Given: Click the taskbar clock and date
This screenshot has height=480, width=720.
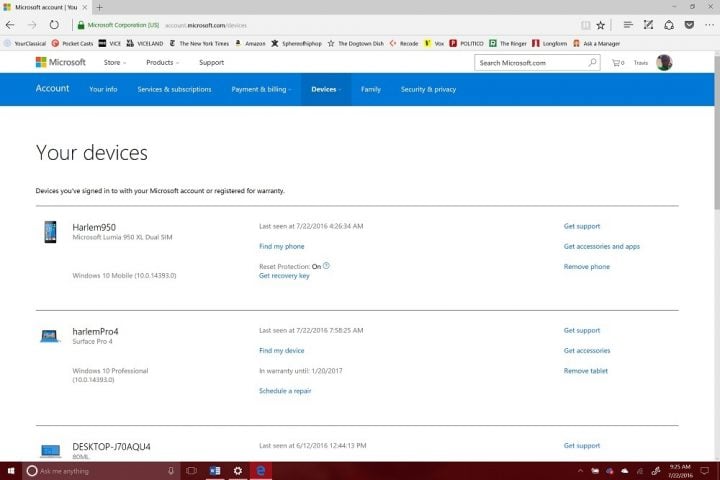Looking at the screenshot, I should pyautogui.click(x=680, y=471).
